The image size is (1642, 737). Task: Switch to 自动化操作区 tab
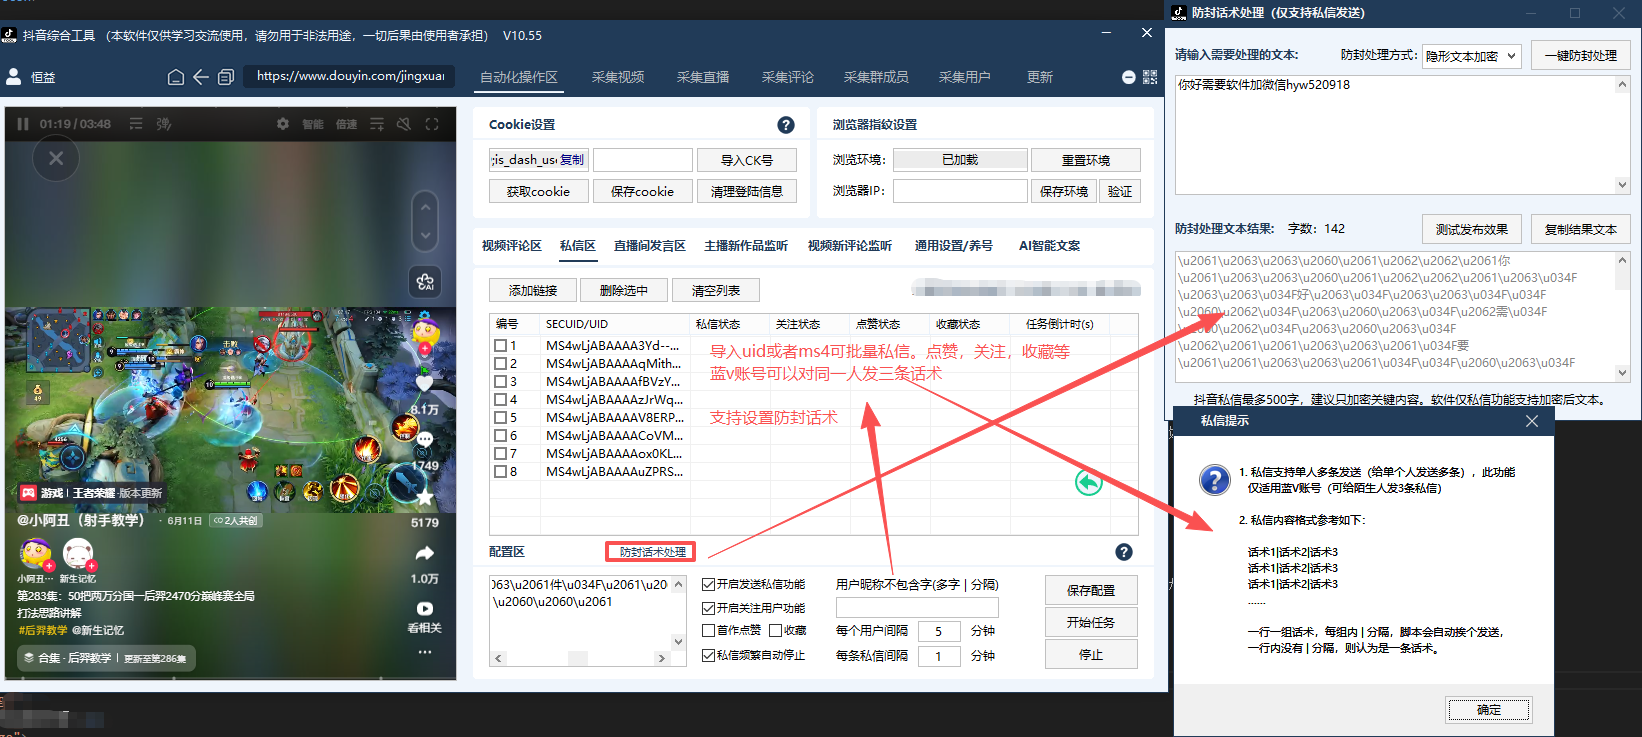point(518,77)
